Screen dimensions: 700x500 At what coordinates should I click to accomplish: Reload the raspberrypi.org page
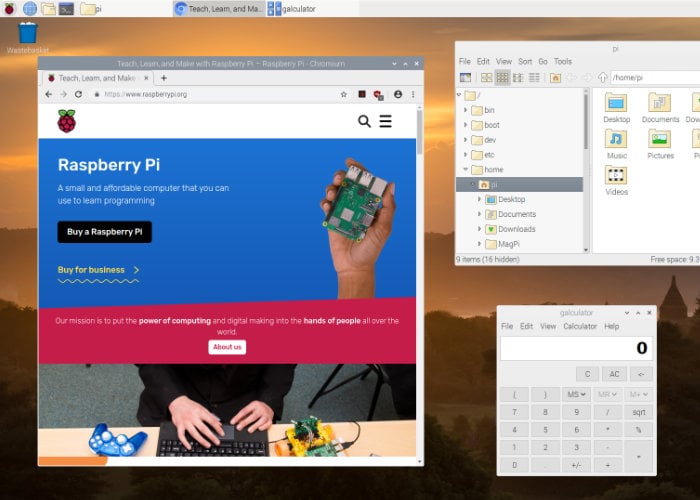(x=79, y=94)
